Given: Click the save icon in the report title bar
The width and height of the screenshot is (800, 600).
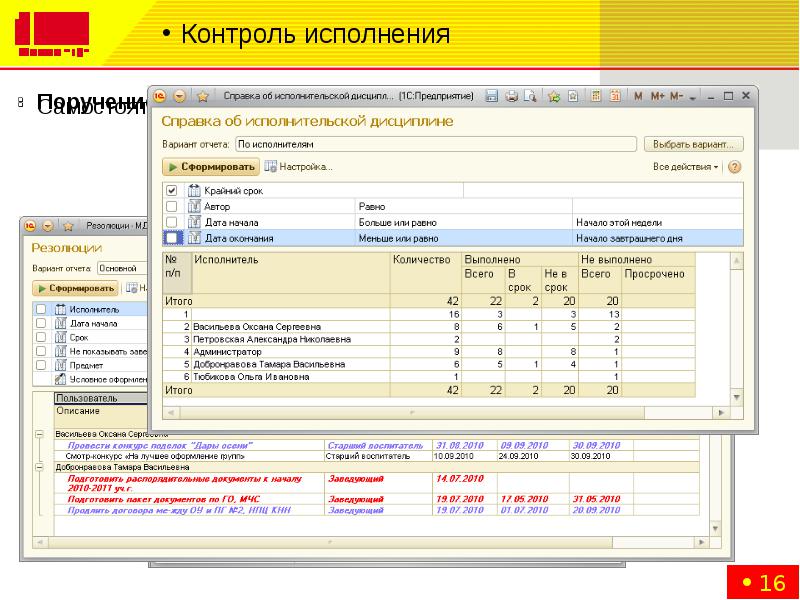Looking at the screenshot, I should 491,96.
